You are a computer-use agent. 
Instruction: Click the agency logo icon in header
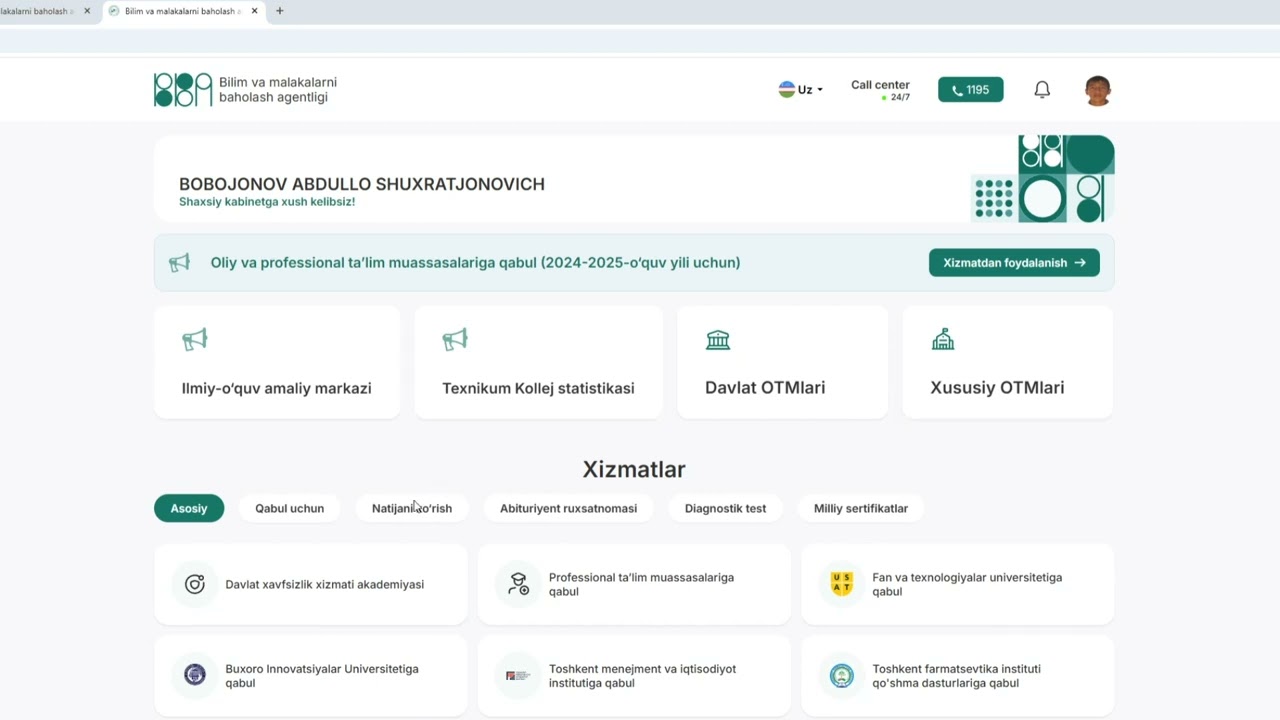(x=183, y=90)
